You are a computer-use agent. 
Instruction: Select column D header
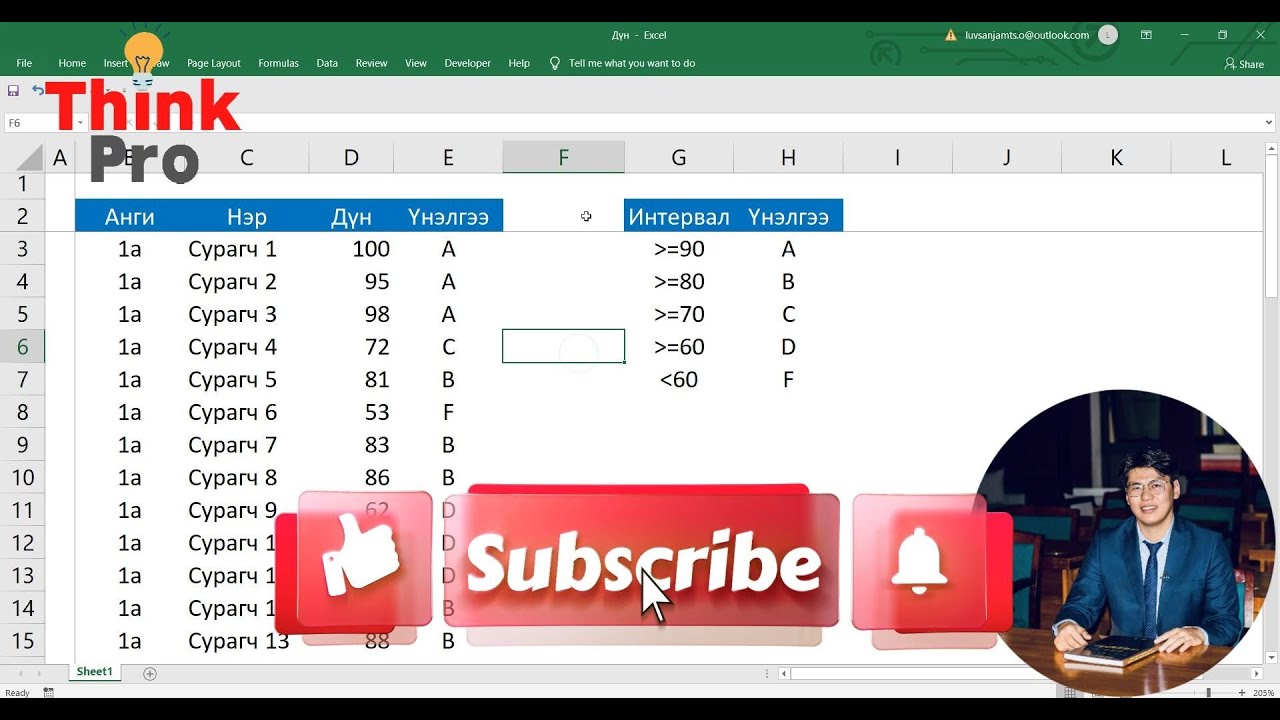pyautogui.click(x=351, y=158)
